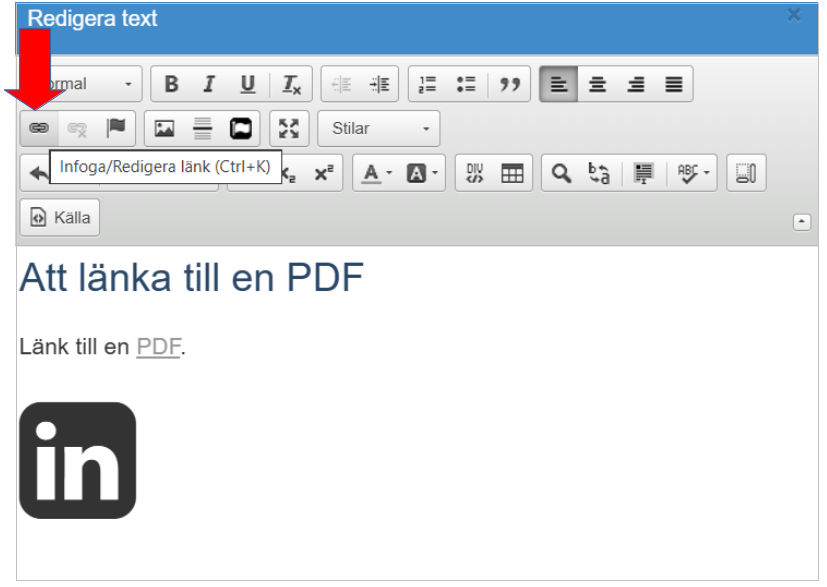
Task: Toggle italic formatting
Action: (x=209, y=84)
